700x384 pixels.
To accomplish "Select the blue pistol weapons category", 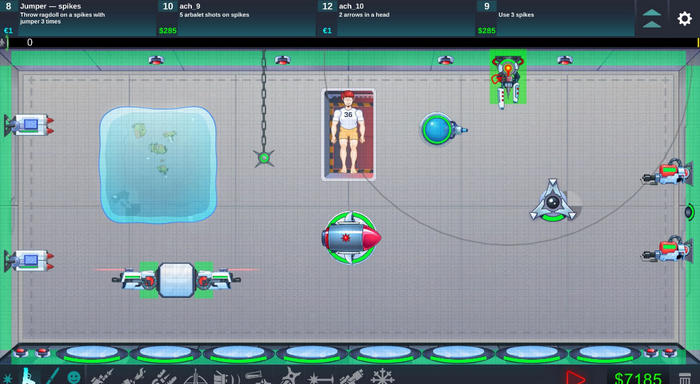I will pos(28,376).
